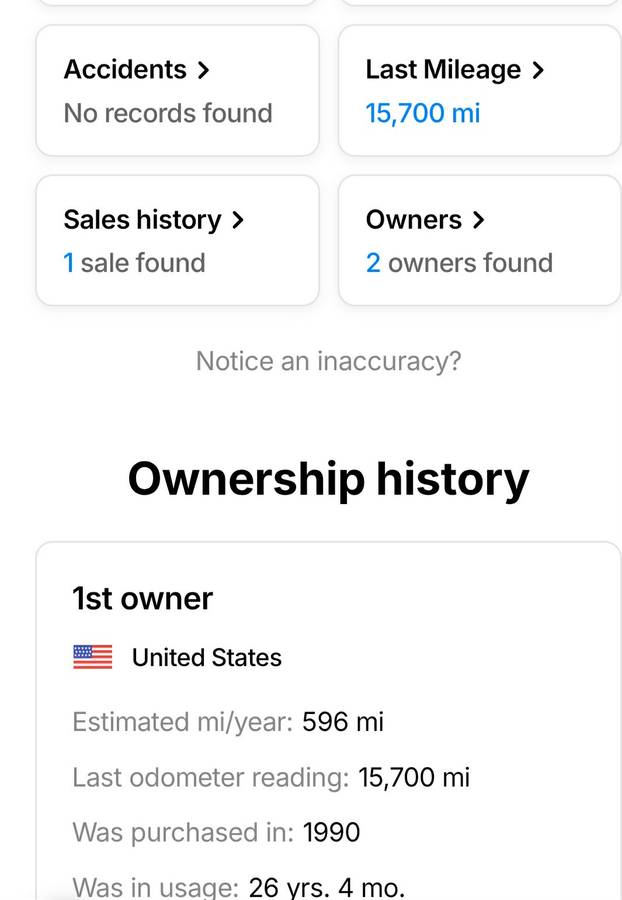The width and height of the screenshot is (622, 900).
Task: Open the Sales history card title
Action: (x=142, y=220)
